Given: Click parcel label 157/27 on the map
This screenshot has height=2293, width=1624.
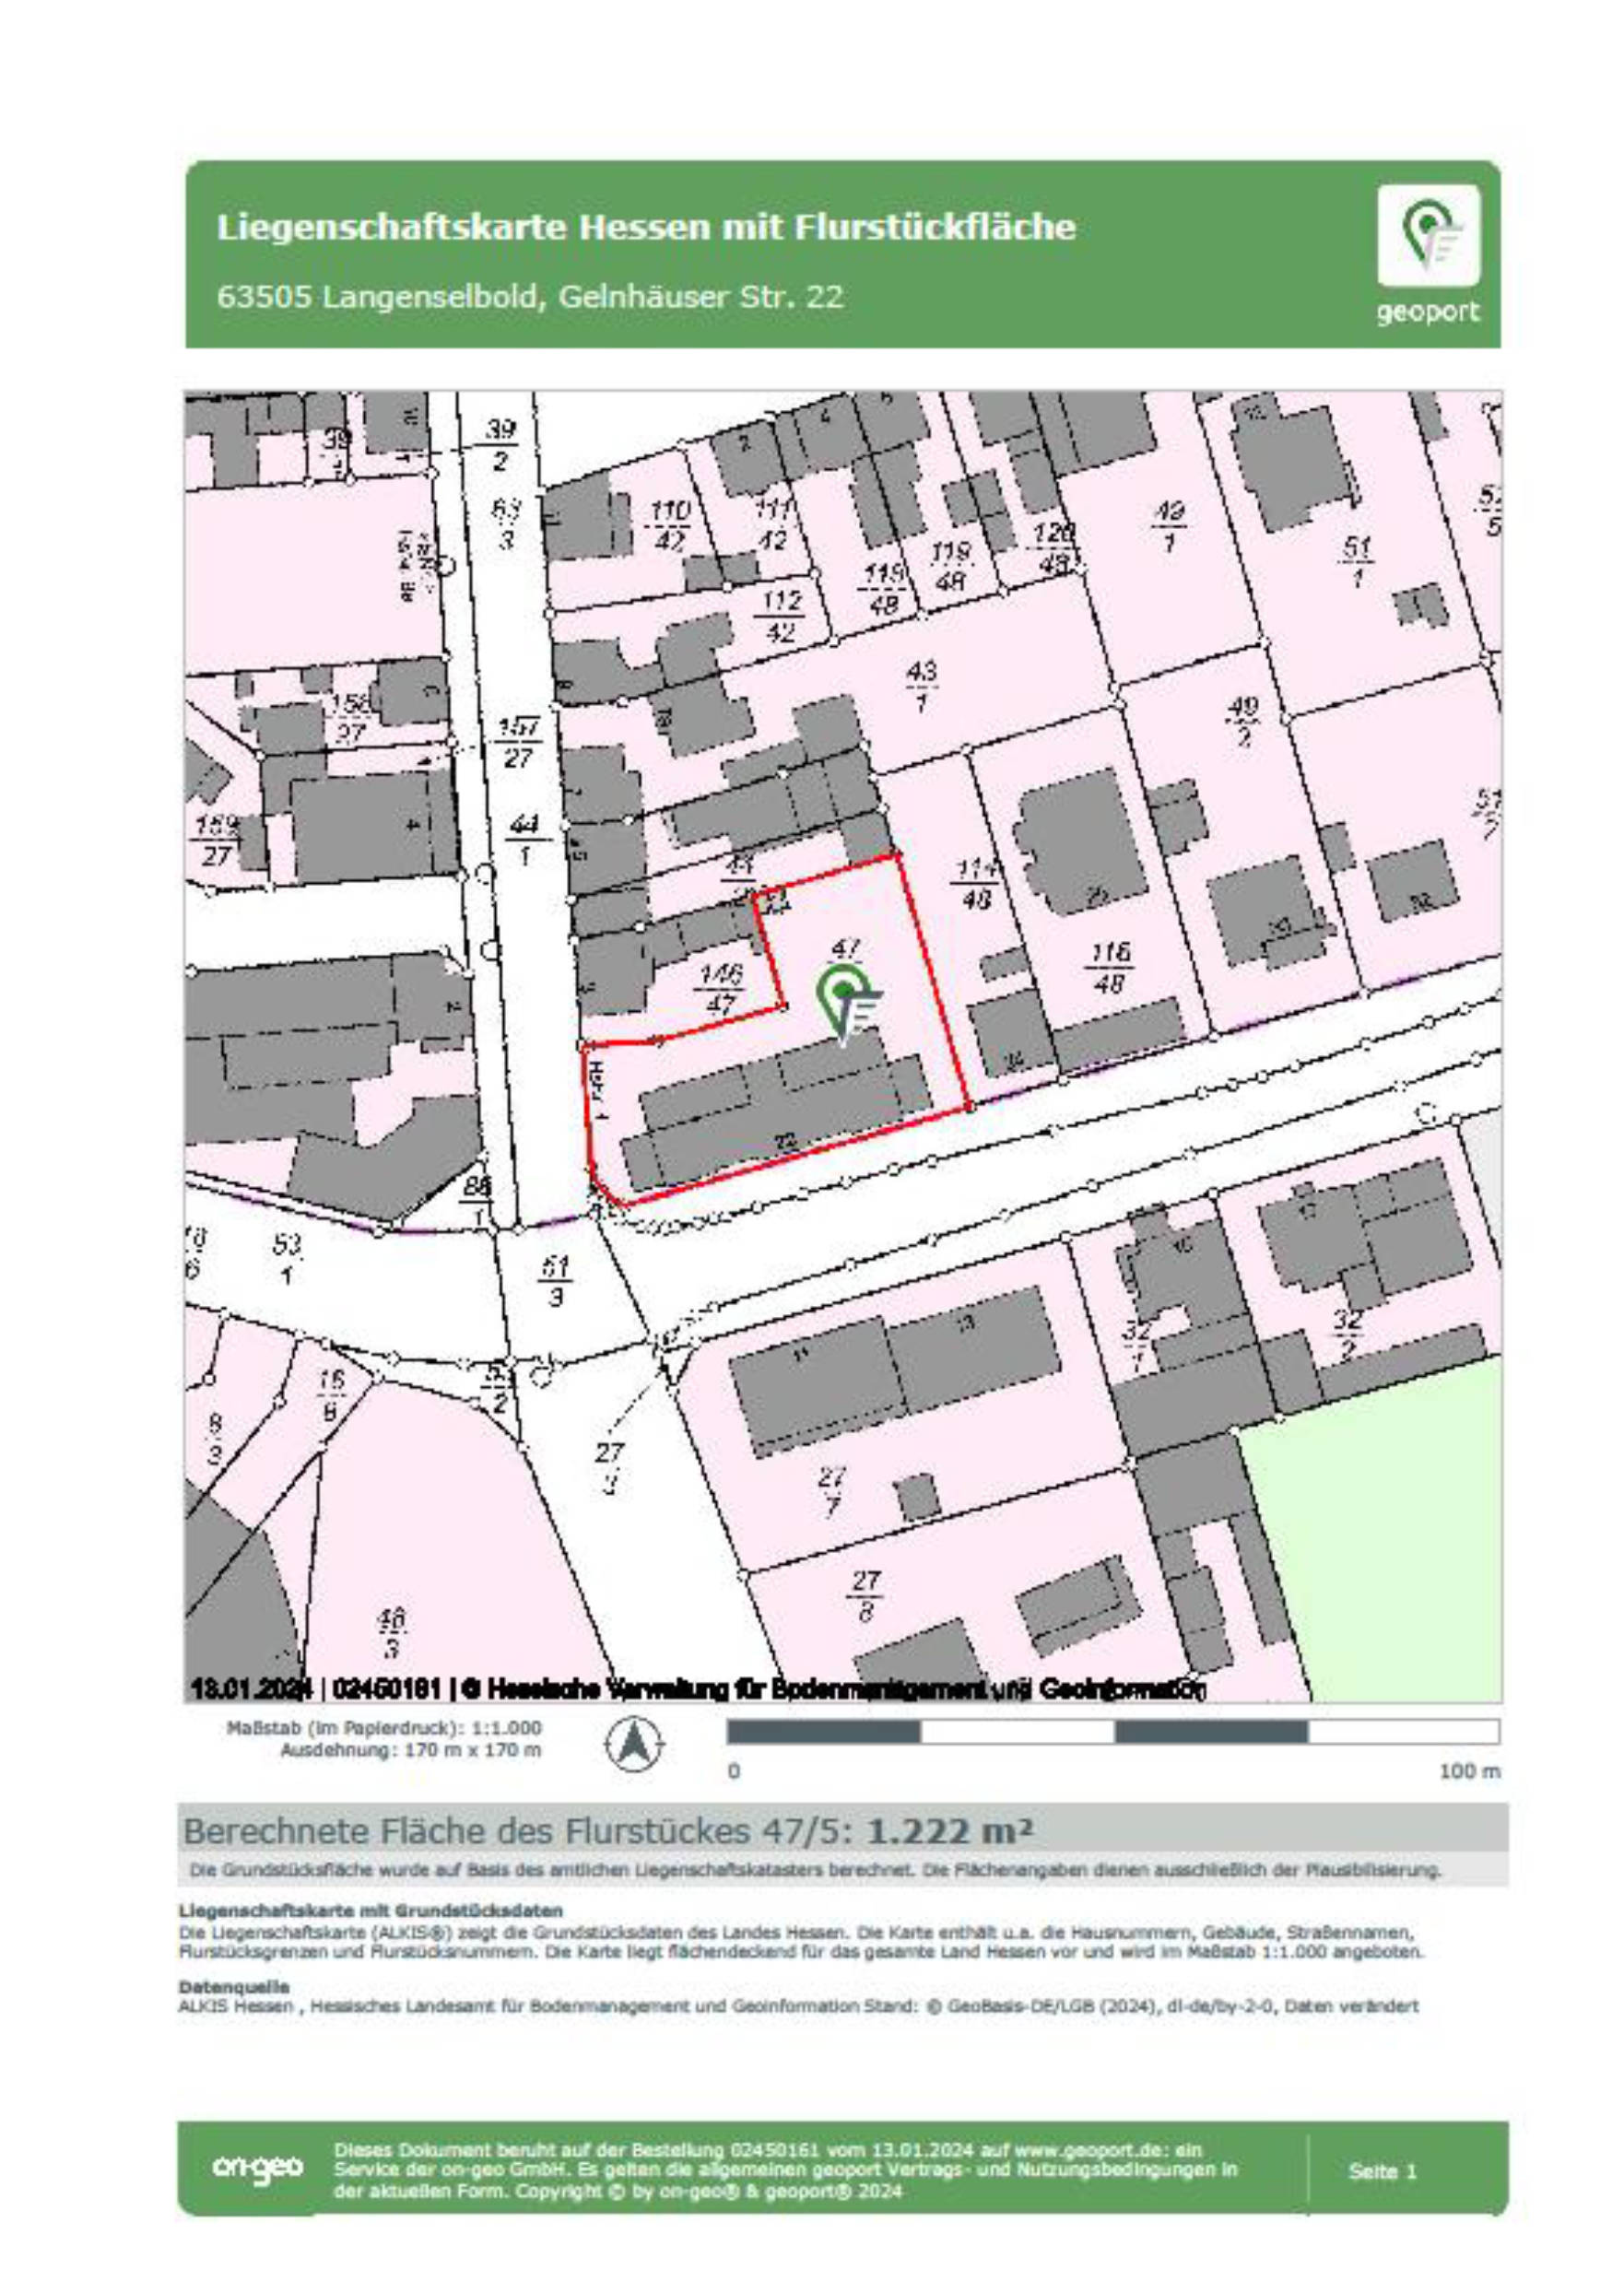Looking at the screenshot, I should [x=519, y=742].
